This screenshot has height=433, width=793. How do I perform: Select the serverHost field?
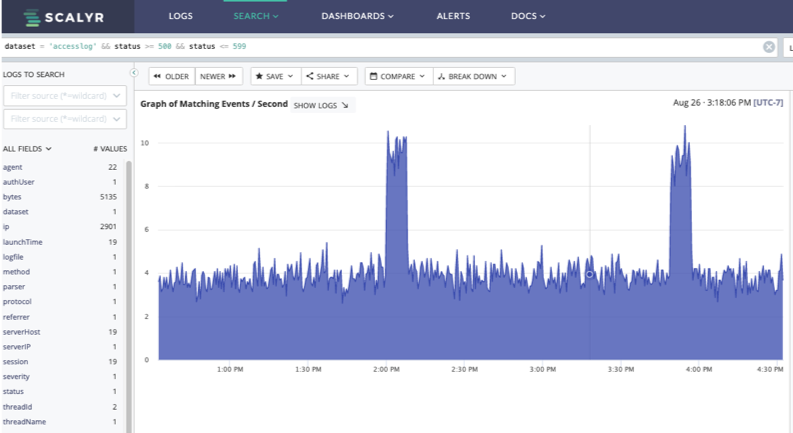coord(22,331)
